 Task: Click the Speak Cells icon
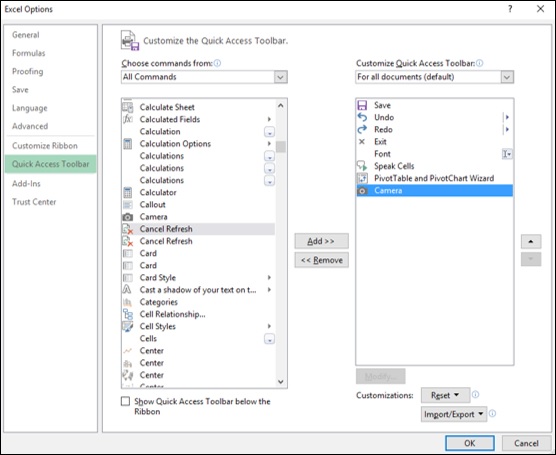pyautogui.click(x=362, y=166)
